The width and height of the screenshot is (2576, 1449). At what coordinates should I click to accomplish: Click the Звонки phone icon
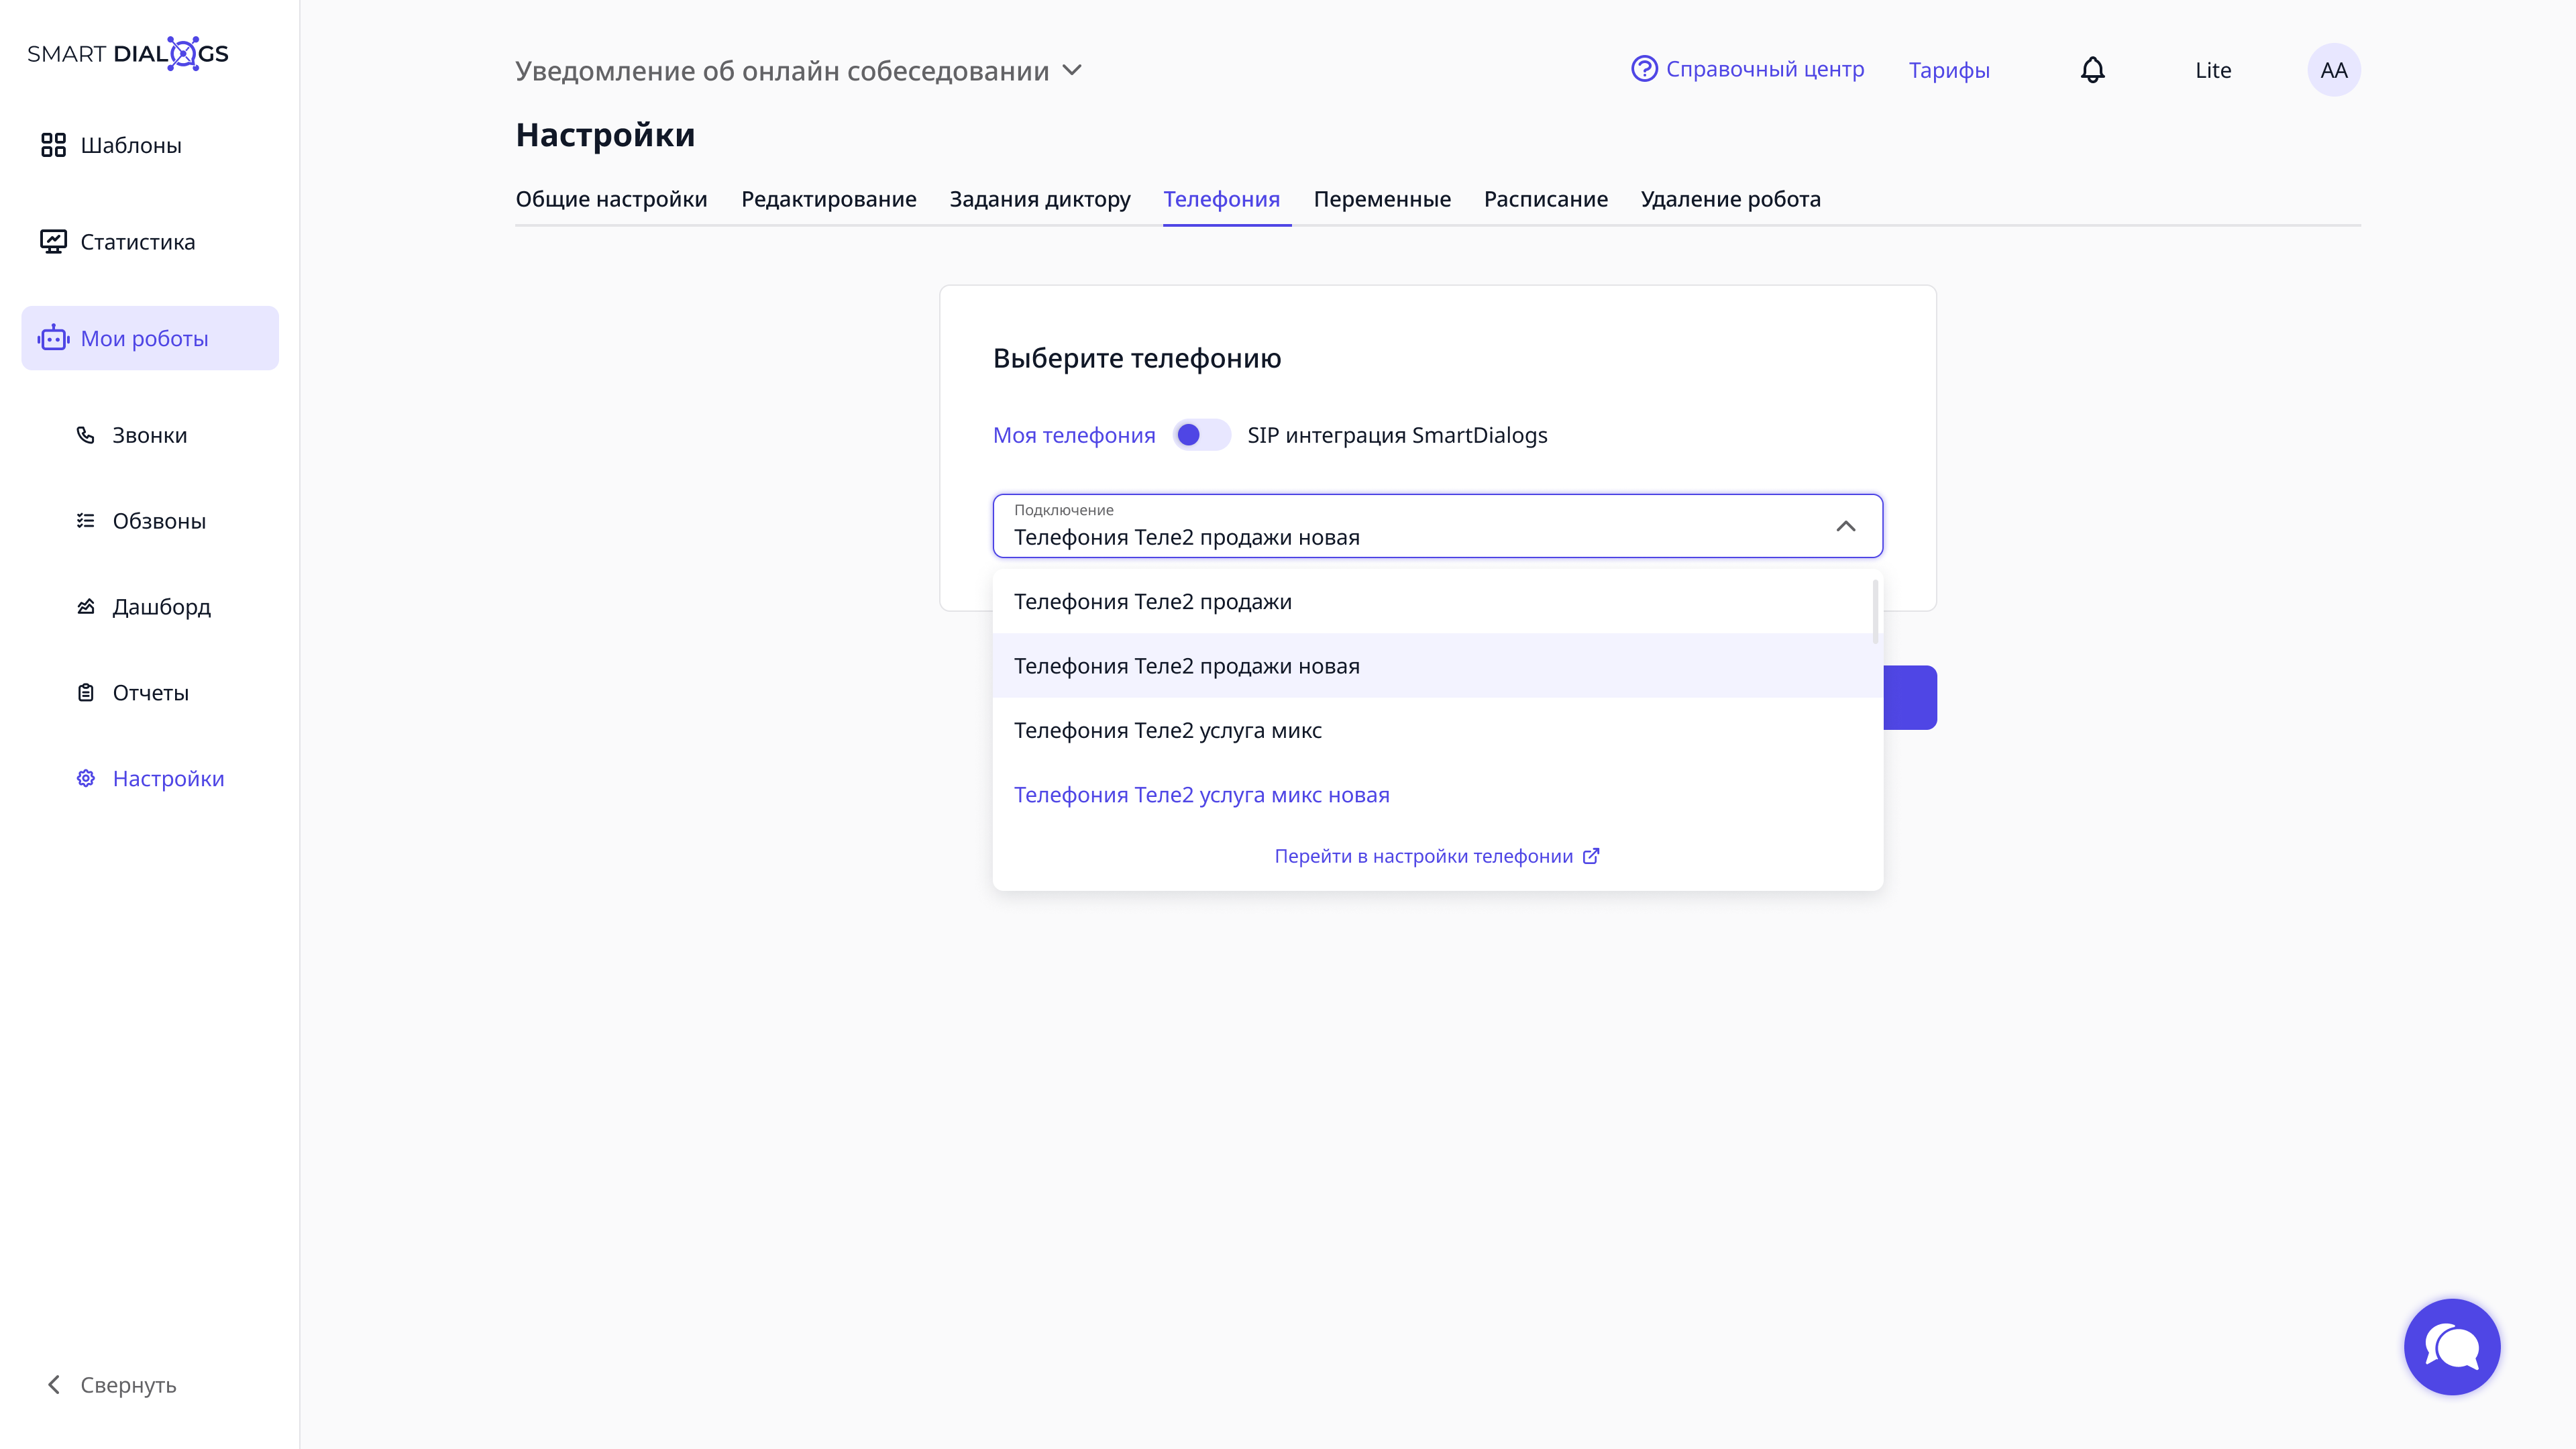point(86,435)
